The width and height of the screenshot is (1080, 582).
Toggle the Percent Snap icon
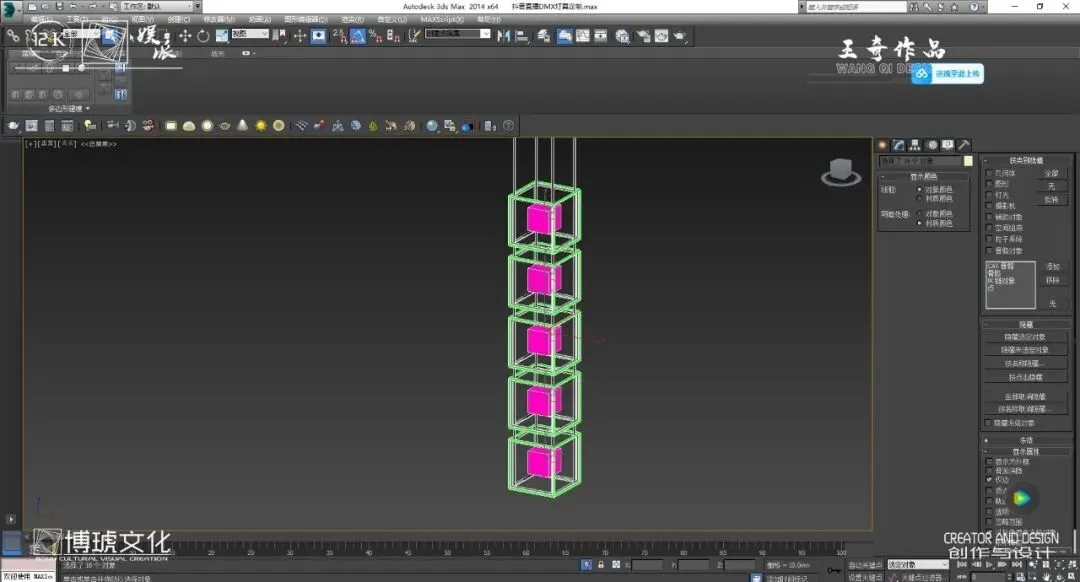(x=375, y=36)
